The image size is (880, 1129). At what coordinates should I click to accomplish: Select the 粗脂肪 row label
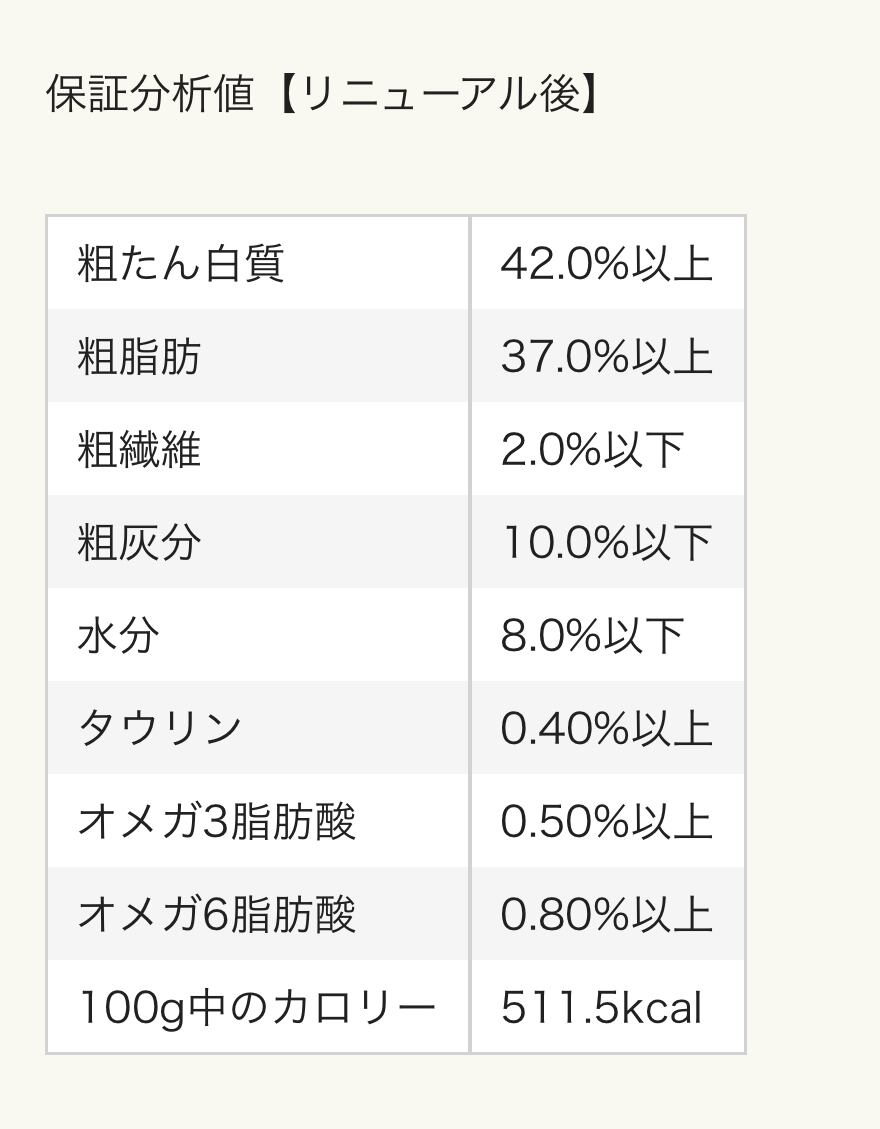[139, 357]
